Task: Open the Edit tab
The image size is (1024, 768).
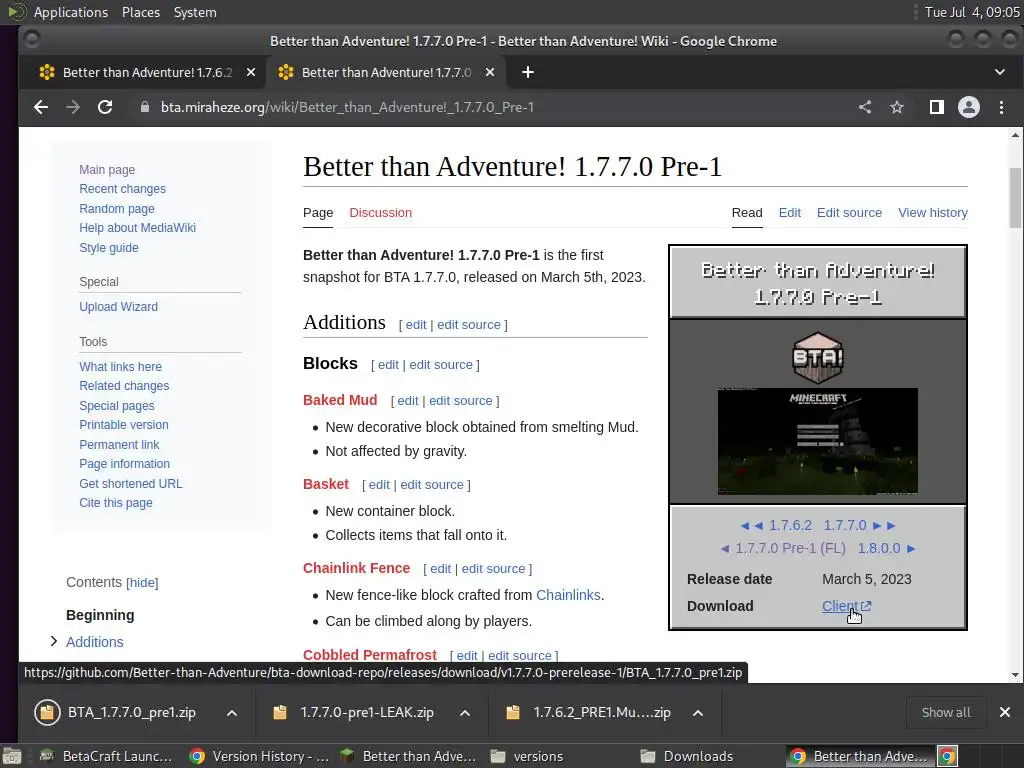Action: [x=790, y=213]
